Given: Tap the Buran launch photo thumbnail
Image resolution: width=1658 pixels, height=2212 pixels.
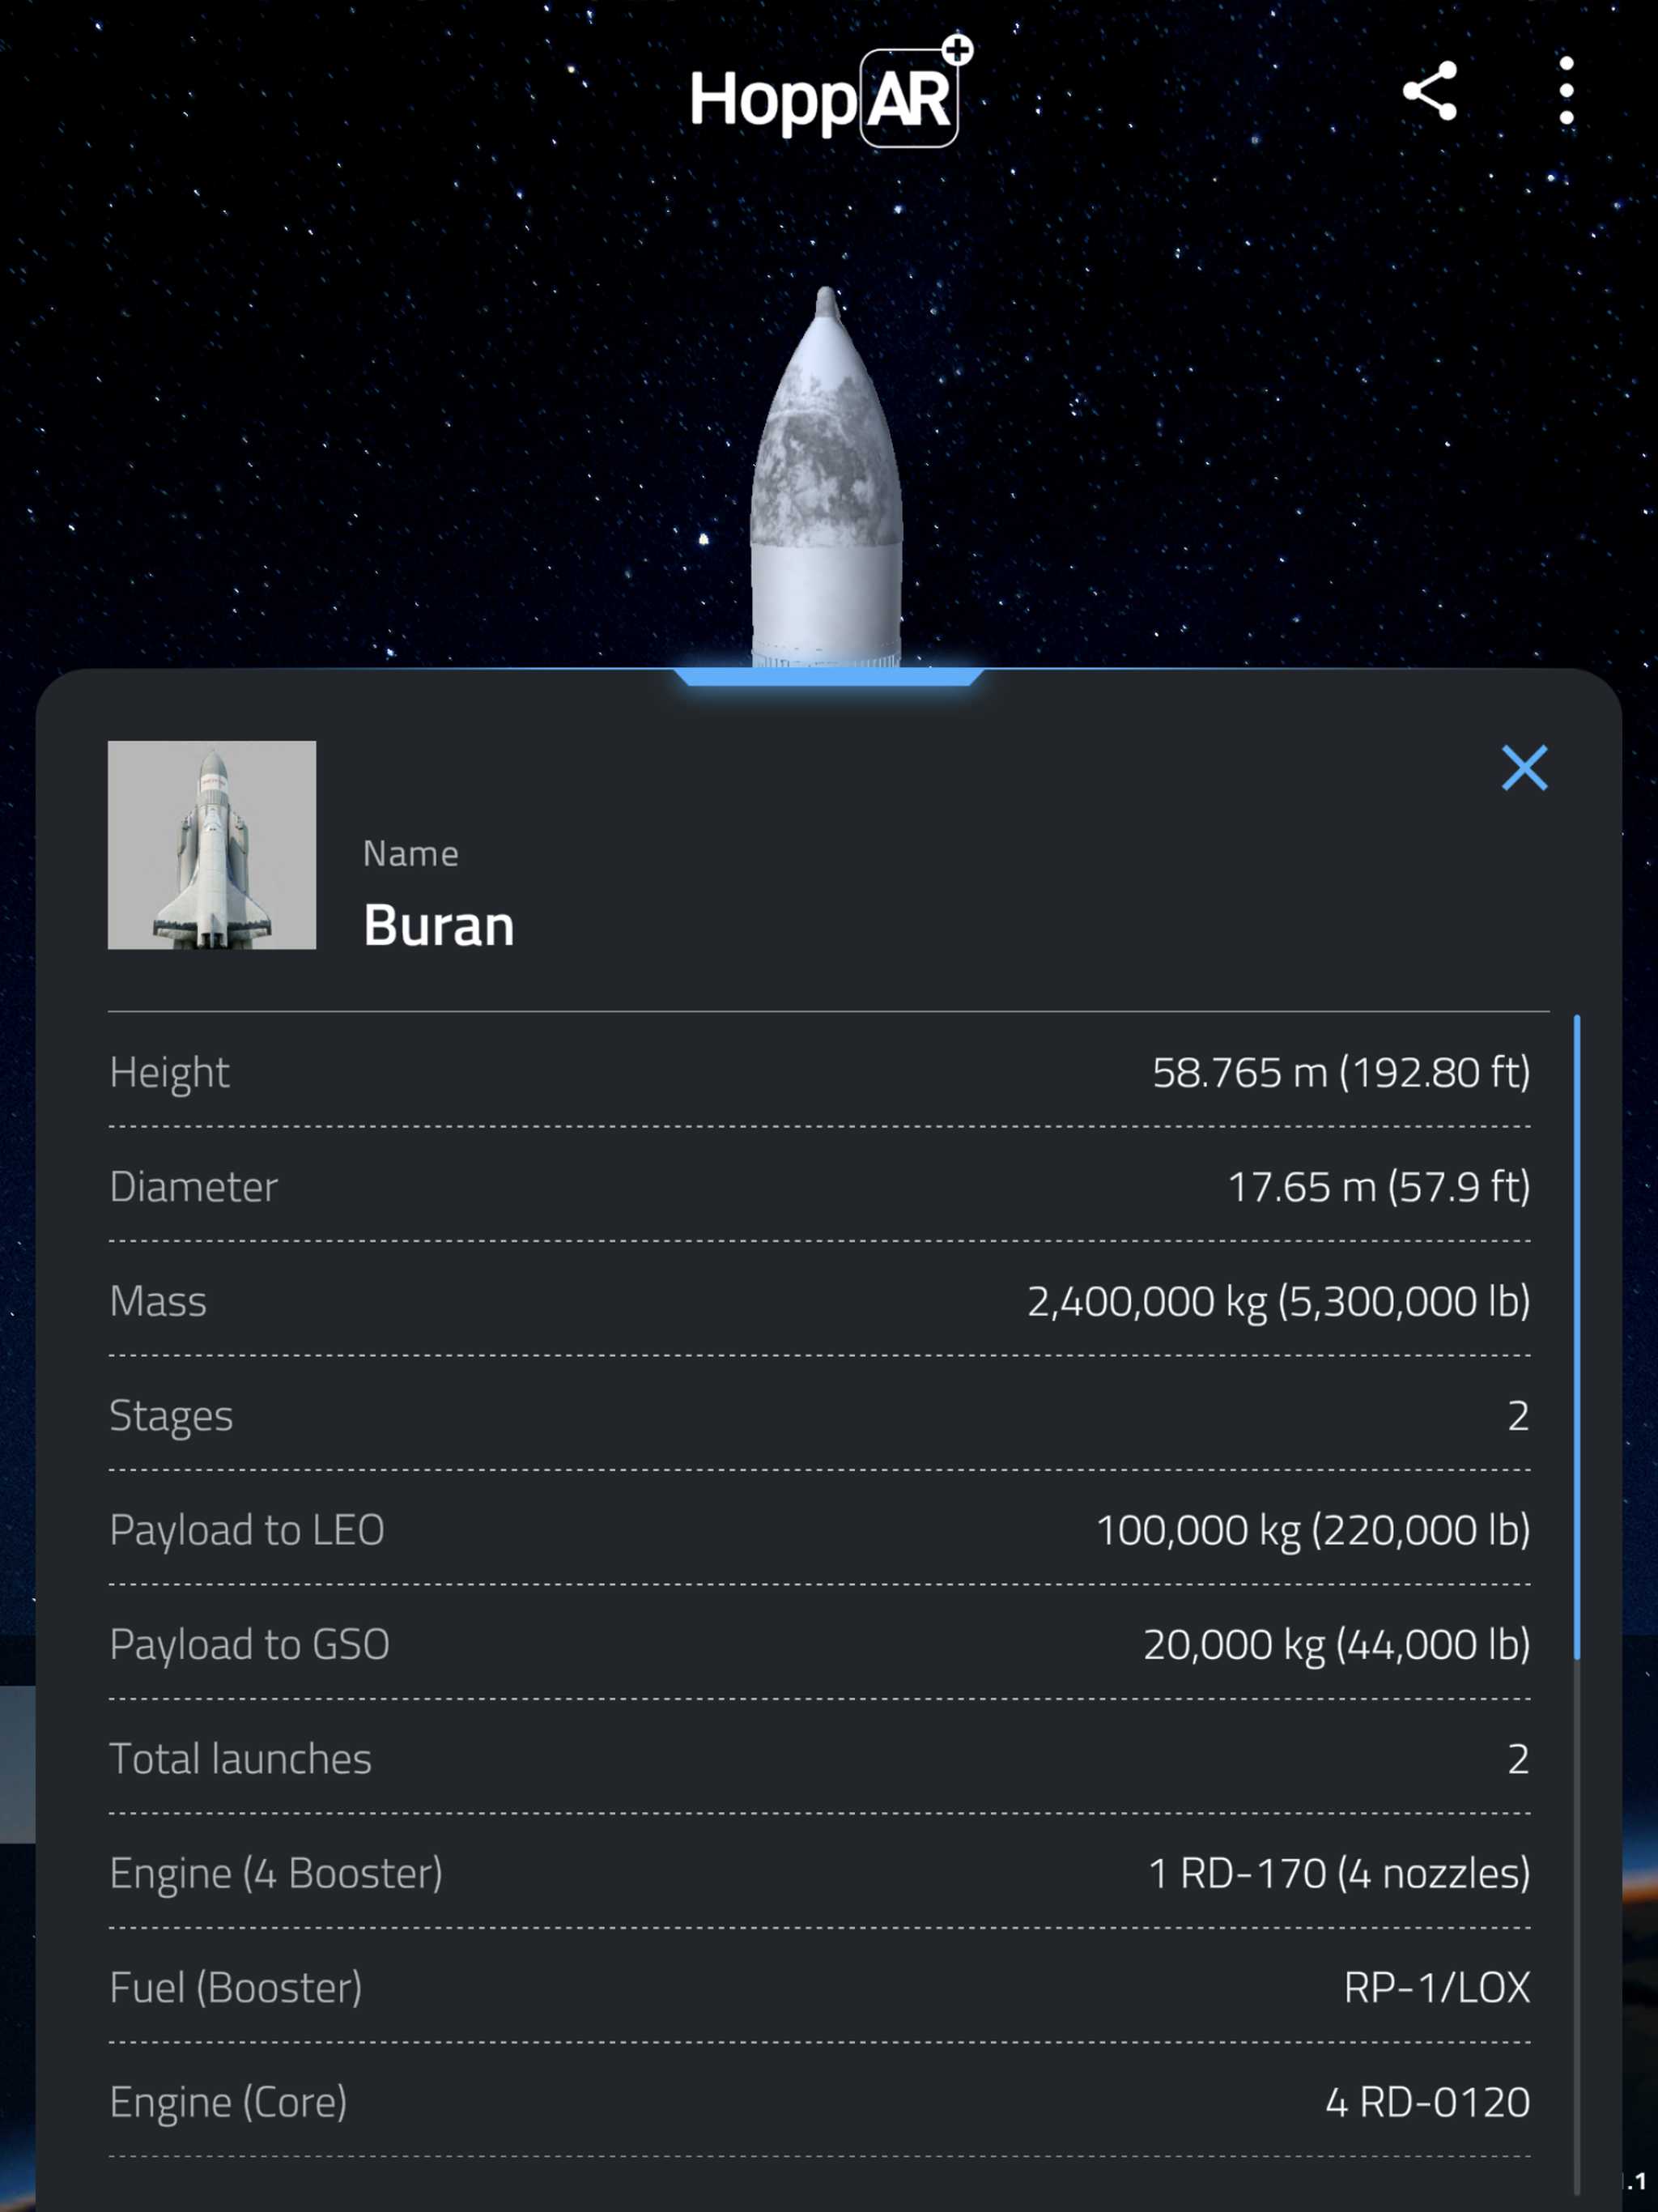Looking at the screenshot, I should point(213,845).
